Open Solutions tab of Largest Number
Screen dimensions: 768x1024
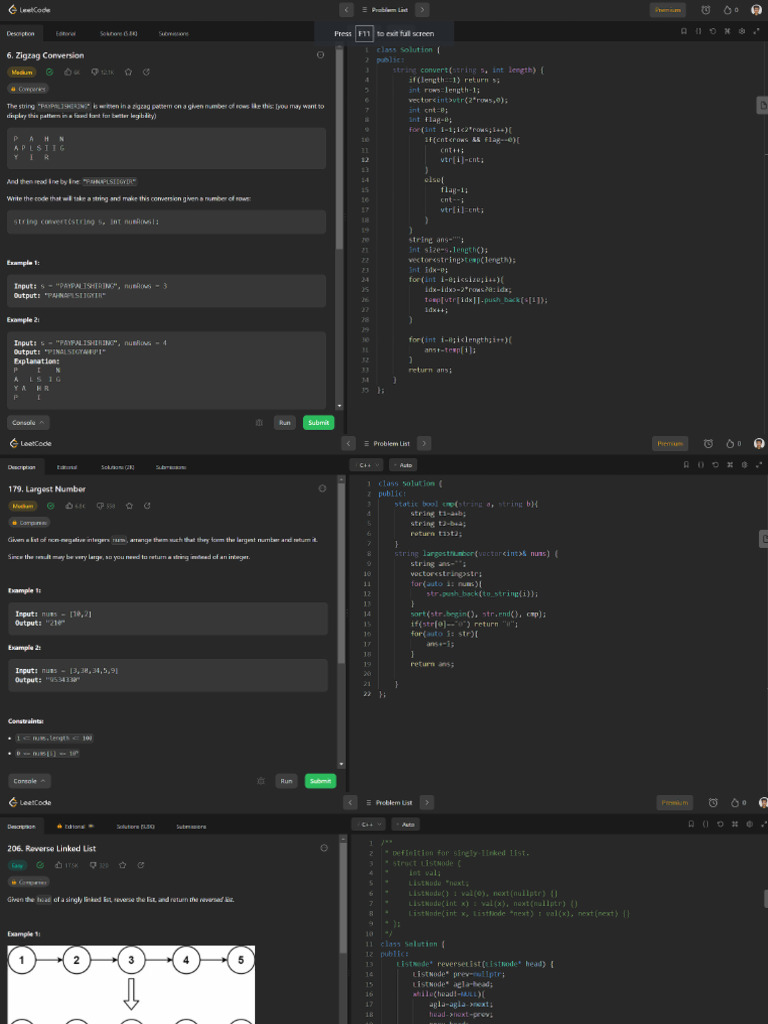point(118,467)
